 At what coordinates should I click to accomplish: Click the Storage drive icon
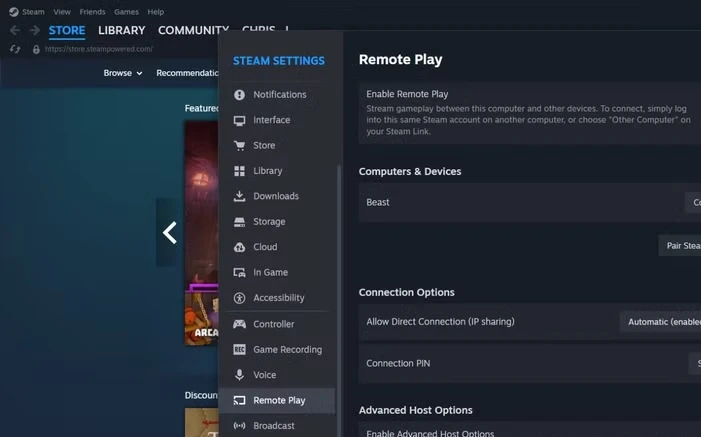click(239, 222)
